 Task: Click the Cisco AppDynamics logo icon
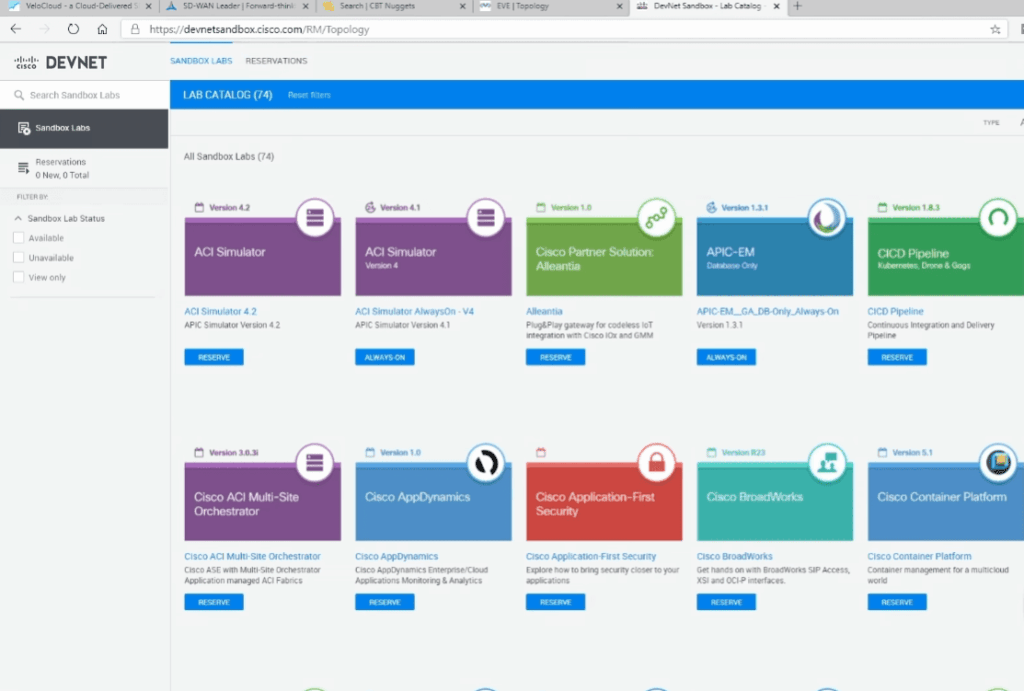pos(486,463)
